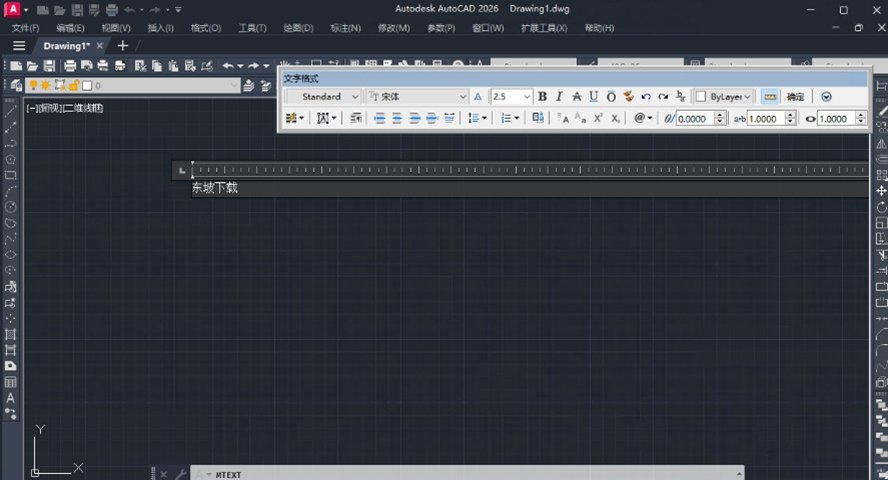Open the 编辑(E) menu
Viewport: 888px width, 480px height.
coord(70,28)
